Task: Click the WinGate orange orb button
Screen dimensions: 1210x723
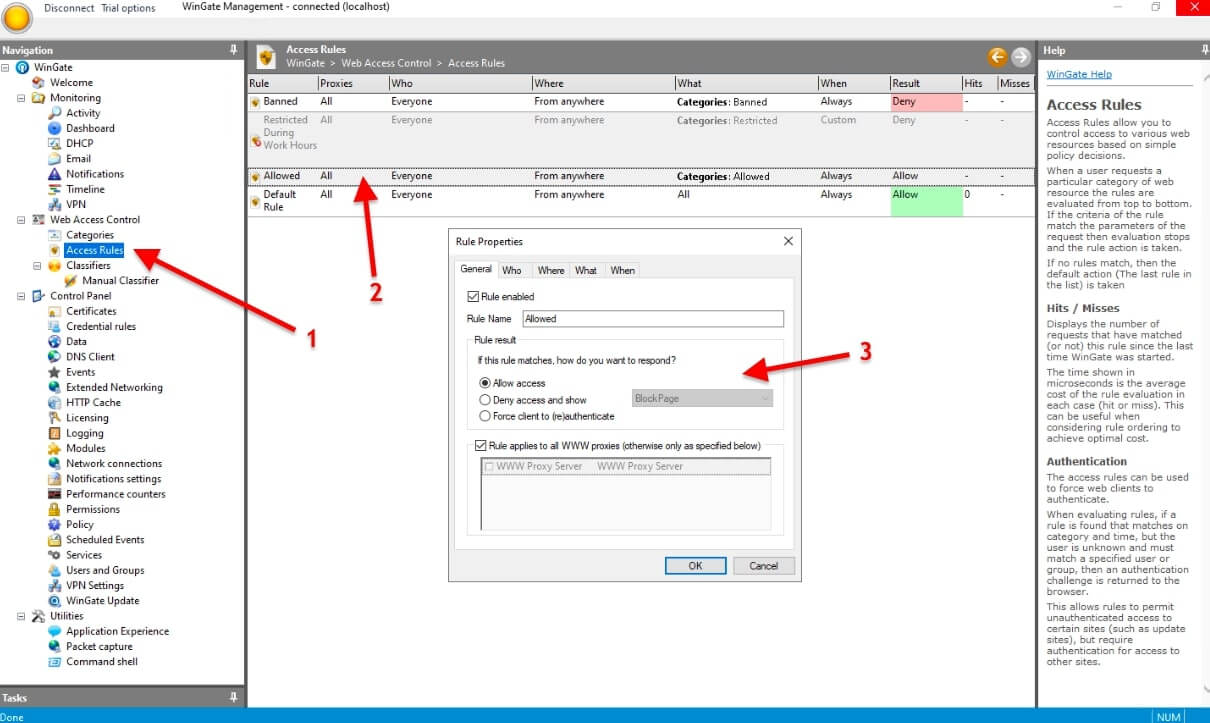Action: point(19,18)
